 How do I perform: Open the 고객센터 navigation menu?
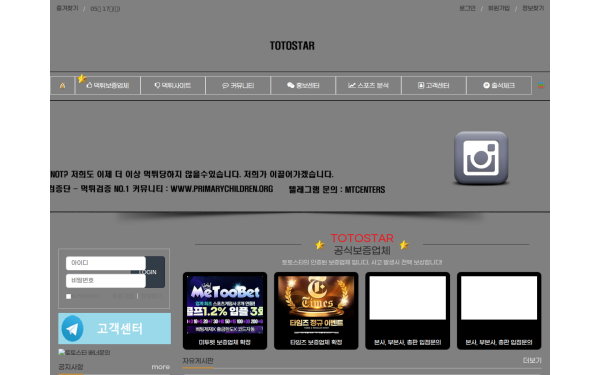434,85
